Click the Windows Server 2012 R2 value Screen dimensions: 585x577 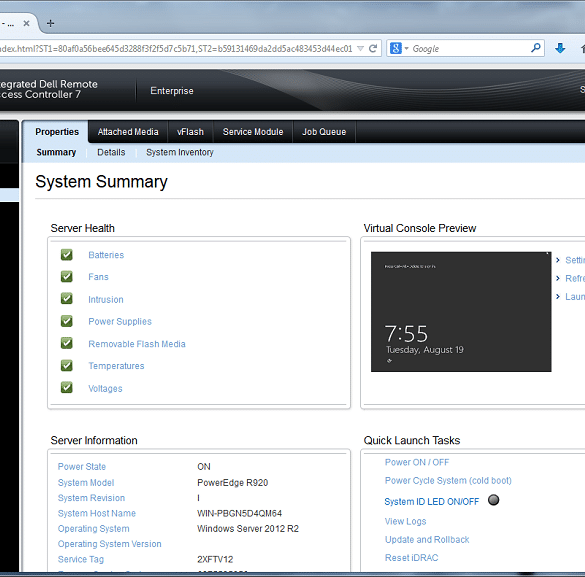click(x=248, y=529)
